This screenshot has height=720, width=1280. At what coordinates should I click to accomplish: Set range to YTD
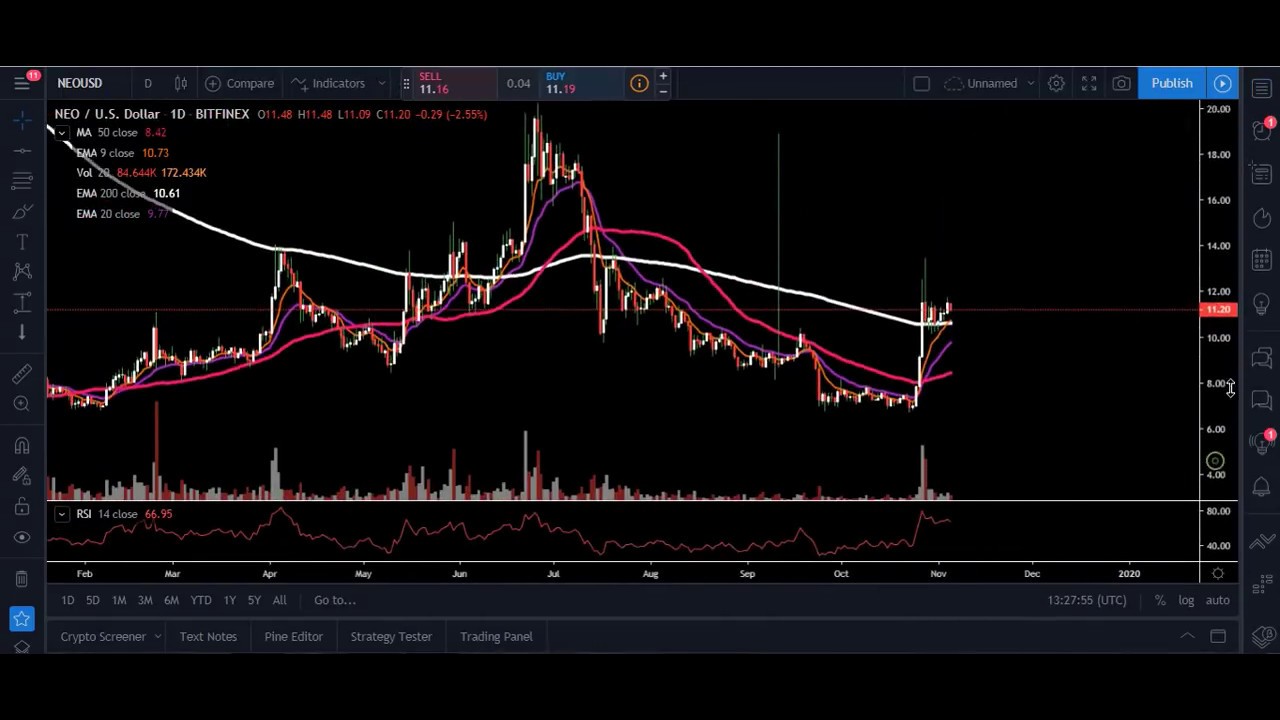coord(201,600)
